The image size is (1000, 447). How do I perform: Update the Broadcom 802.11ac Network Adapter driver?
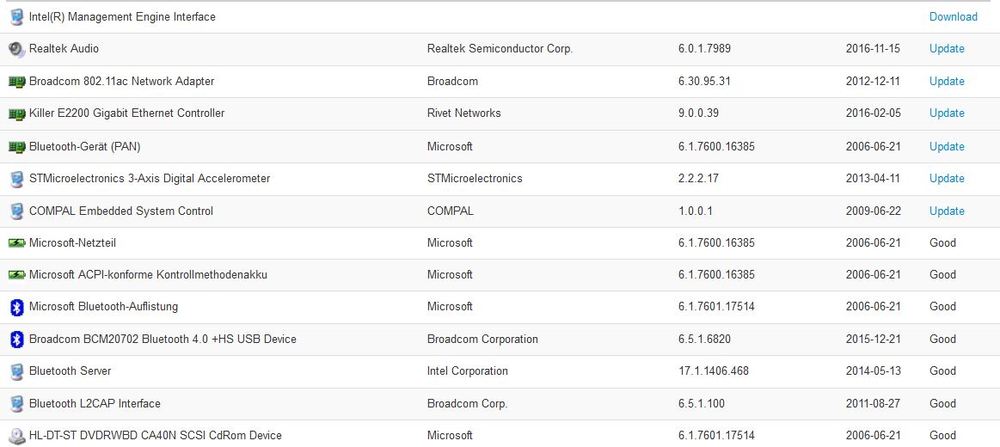[x=946, y=81]
